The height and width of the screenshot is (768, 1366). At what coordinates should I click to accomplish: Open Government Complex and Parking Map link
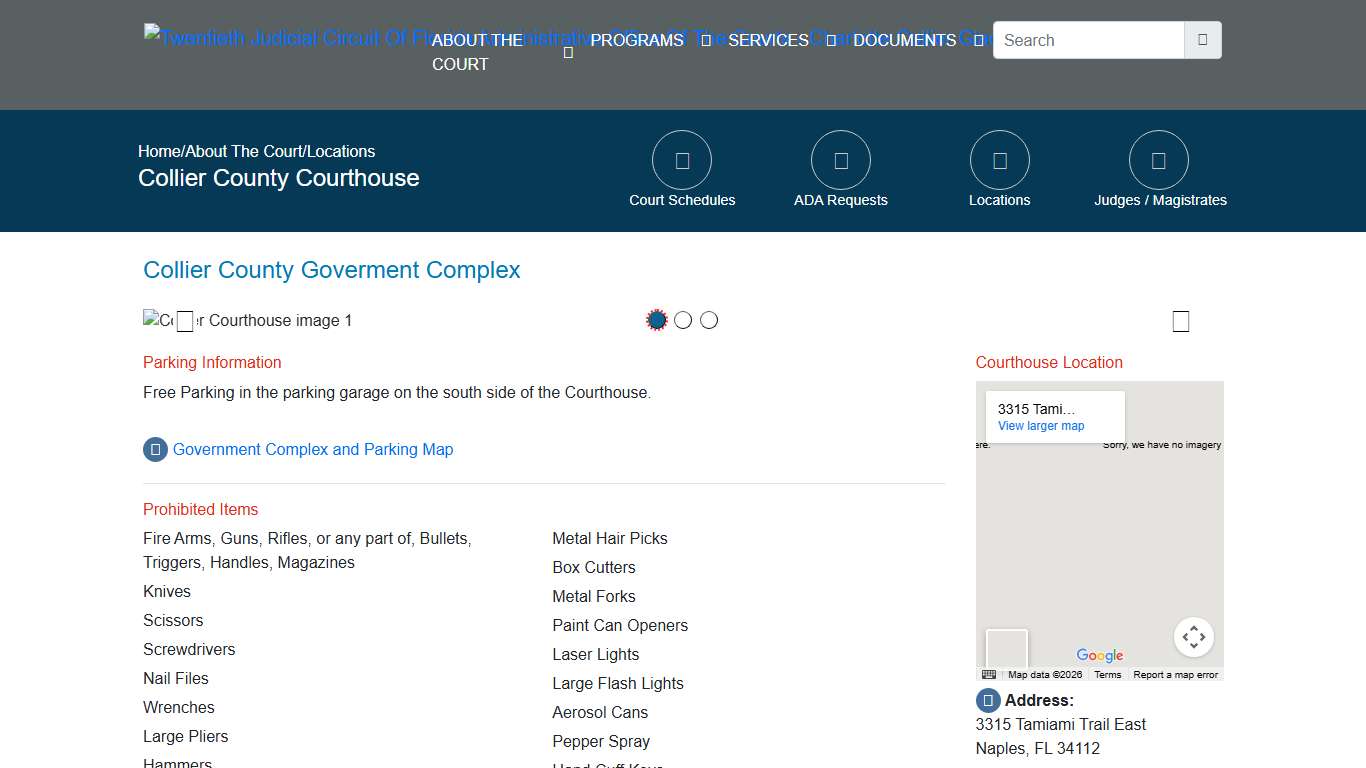pyautogui.click(x=313, y=449)
